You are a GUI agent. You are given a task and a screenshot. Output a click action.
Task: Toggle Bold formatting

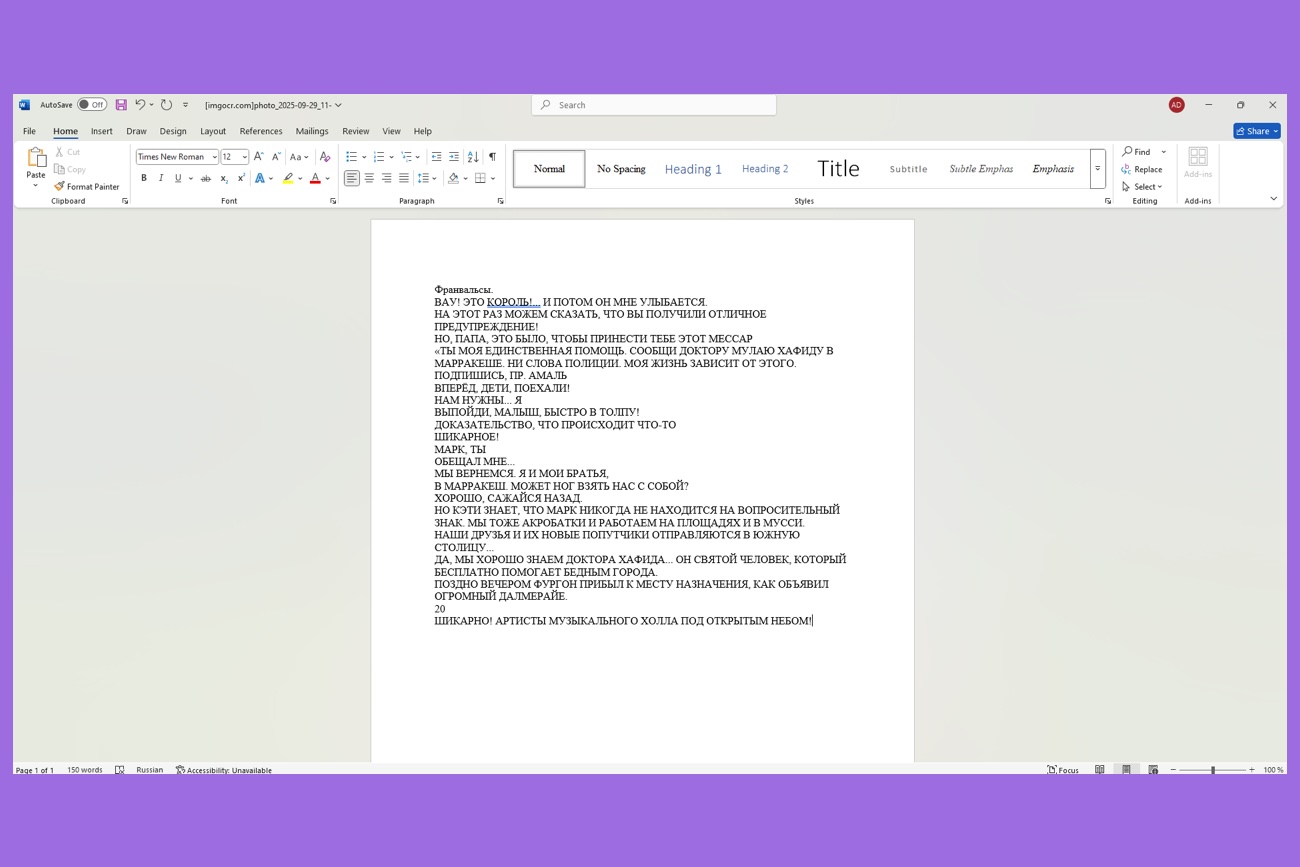click(x=144, y=179)
